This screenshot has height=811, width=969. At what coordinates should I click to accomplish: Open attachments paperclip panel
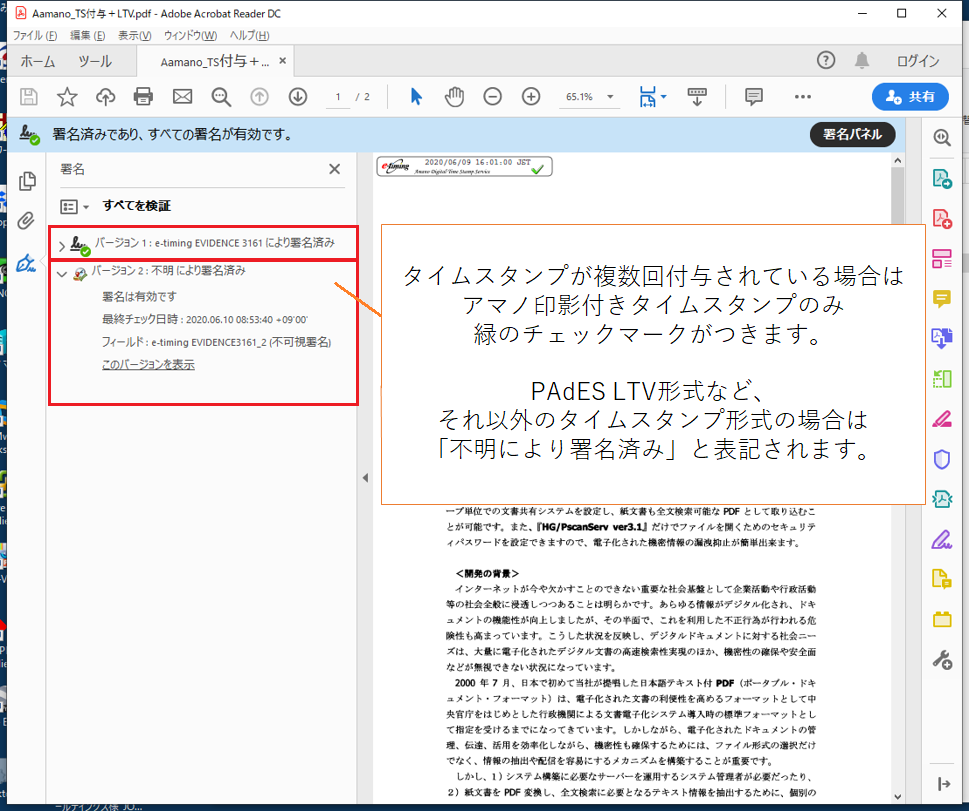coord(26,221)
